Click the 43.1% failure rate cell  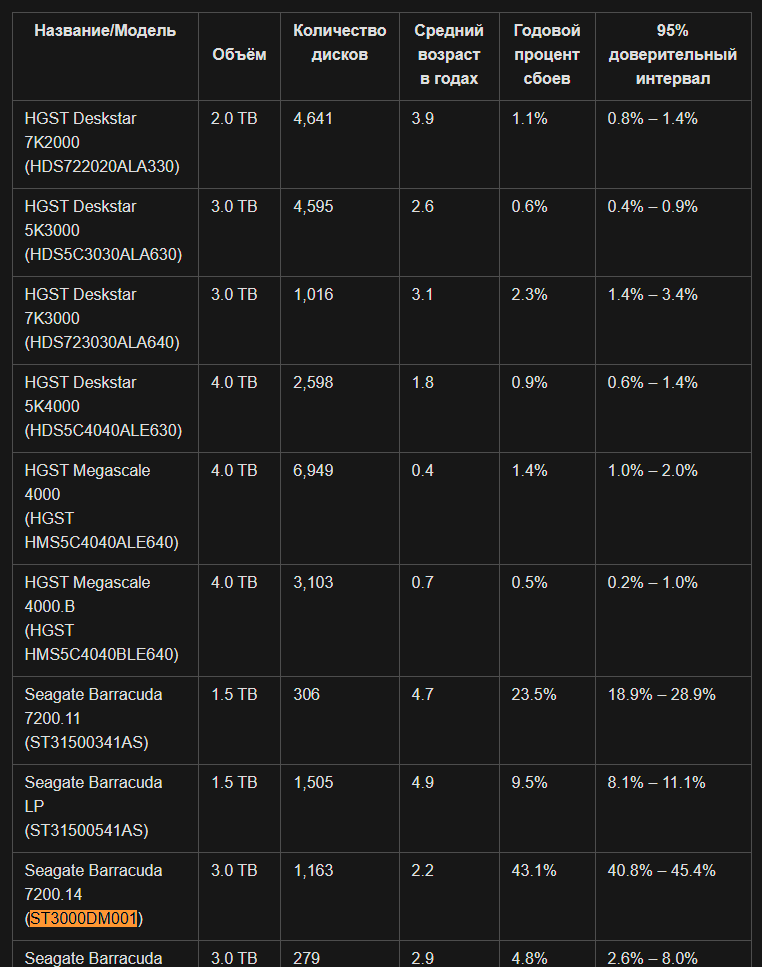click(x=534, y=870)
